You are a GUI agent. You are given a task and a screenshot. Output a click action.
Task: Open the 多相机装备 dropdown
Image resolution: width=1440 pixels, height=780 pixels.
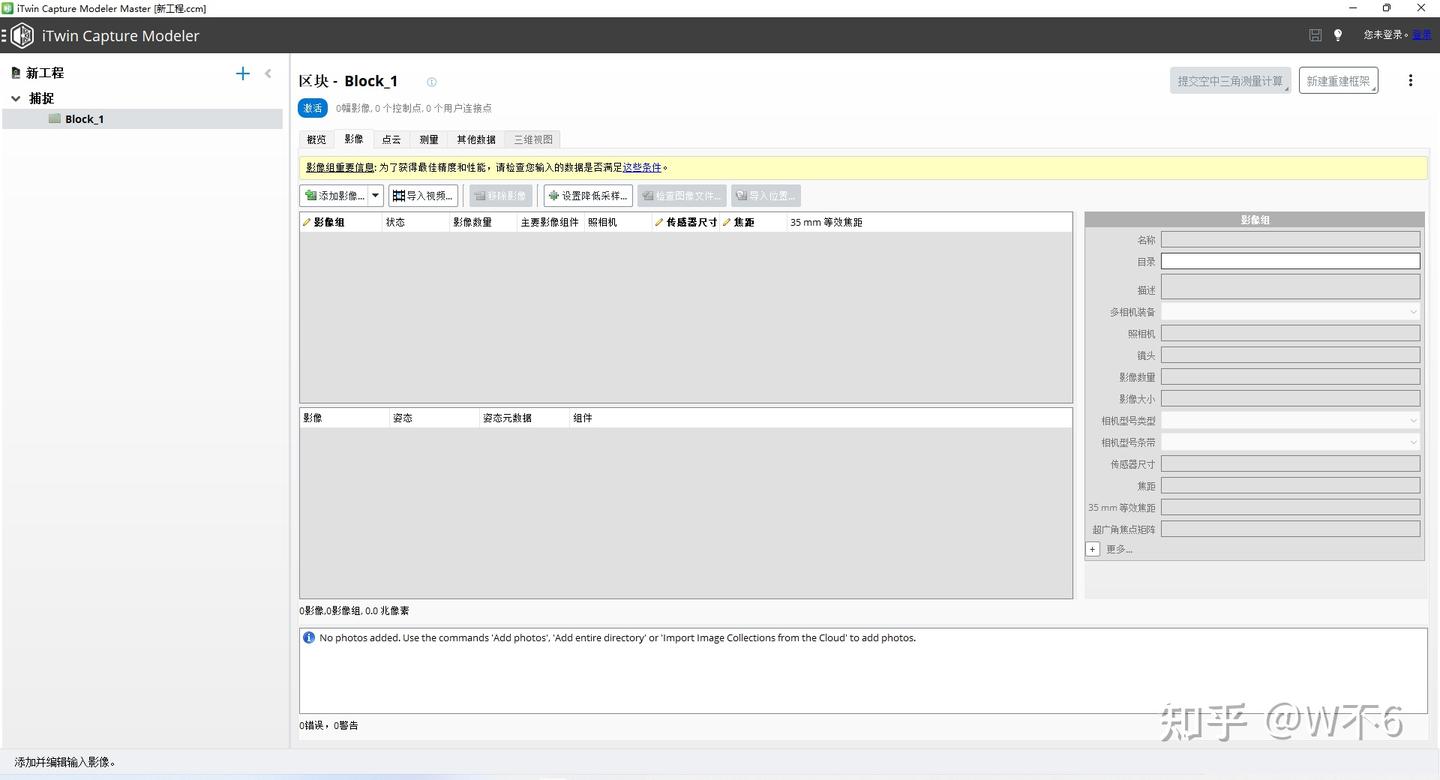pos(1413,311)
